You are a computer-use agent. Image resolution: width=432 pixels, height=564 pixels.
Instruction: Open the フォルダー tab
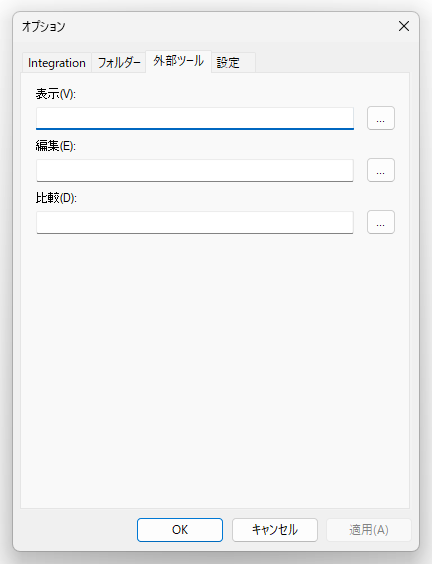click(x=119, y=63)
